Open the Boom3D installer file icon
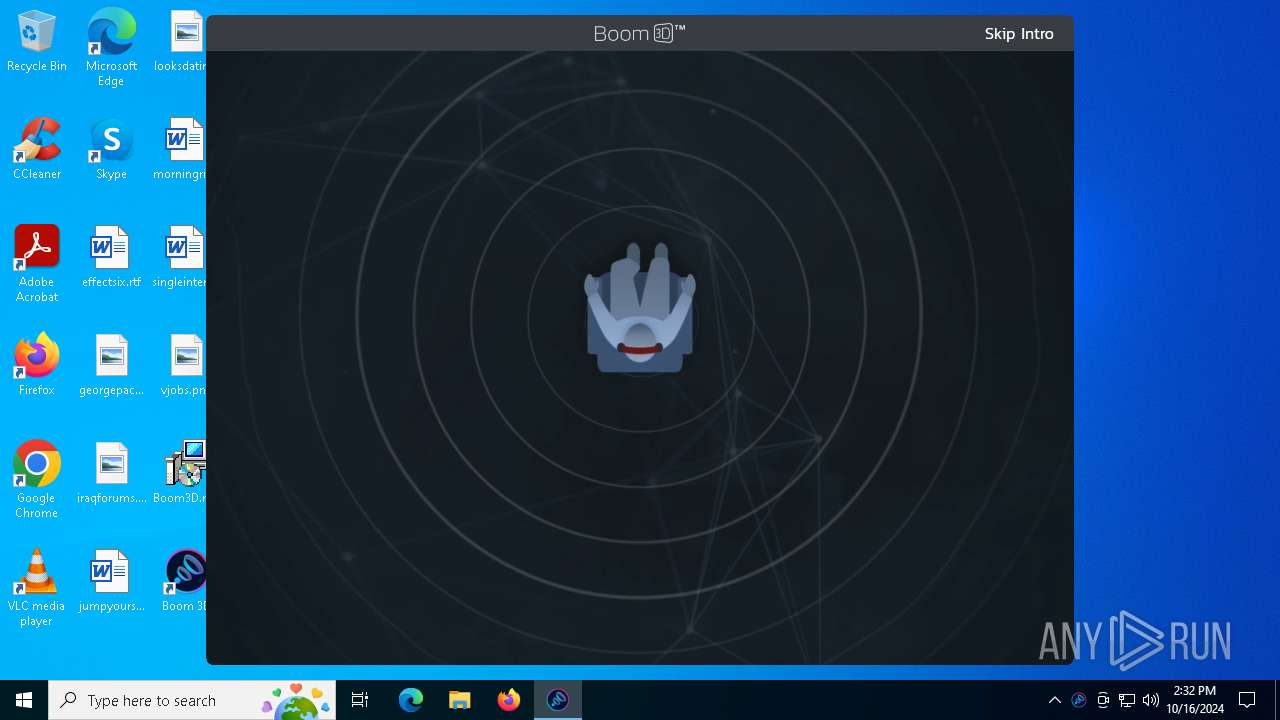 [x=184, y=474]
